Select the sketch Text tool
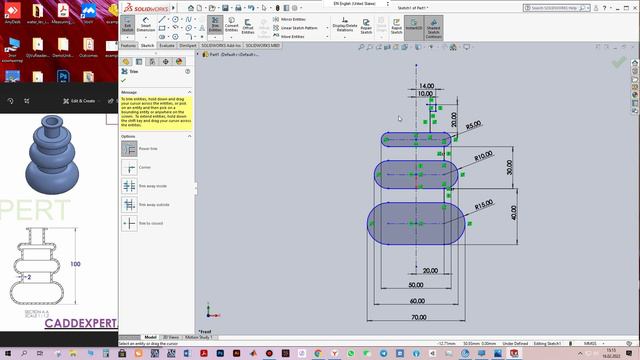640x360 pixels. coord(202,28)
